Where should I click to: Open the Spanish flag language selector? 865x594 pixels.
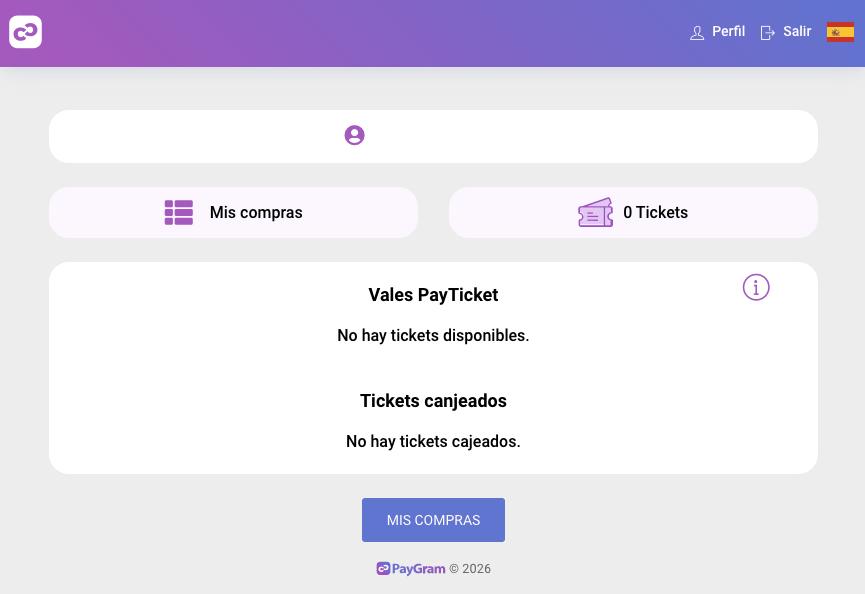tap(840, 32)
